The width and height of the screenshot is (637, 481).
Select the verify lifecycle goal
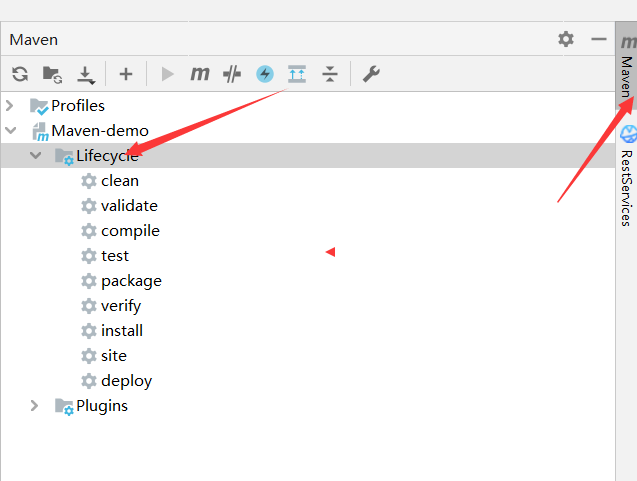(308, 306)
